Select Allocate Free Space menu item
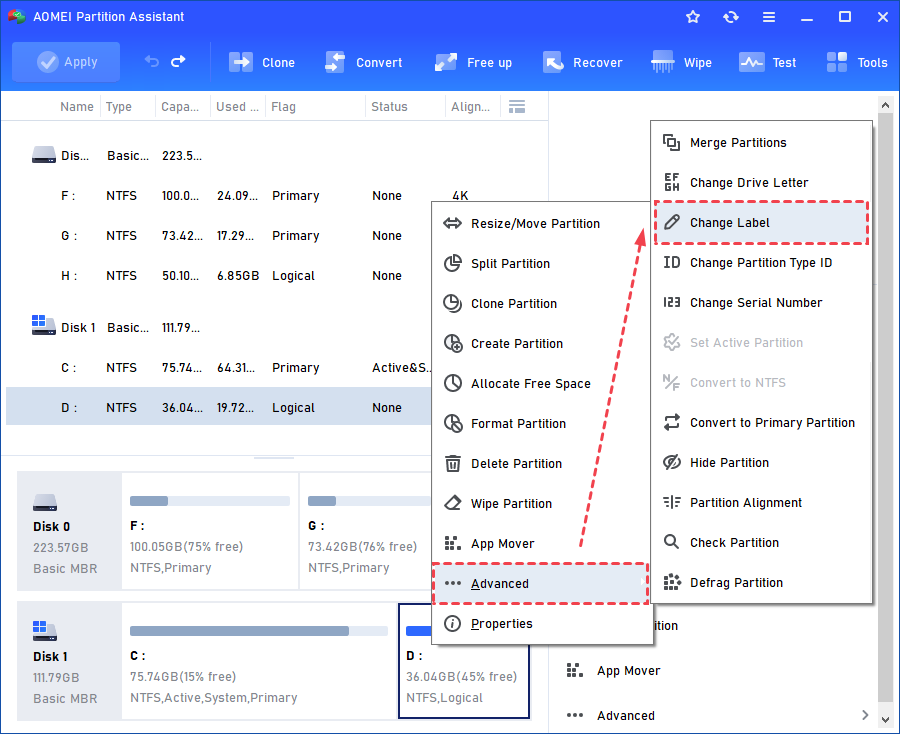900x734 pixels. [x=540, y=384]
